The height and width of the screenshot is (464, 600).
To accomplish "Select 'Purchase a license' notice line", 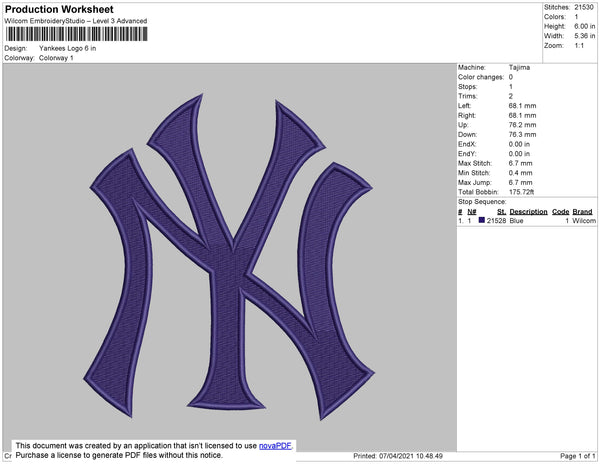I will pos(119,455).
